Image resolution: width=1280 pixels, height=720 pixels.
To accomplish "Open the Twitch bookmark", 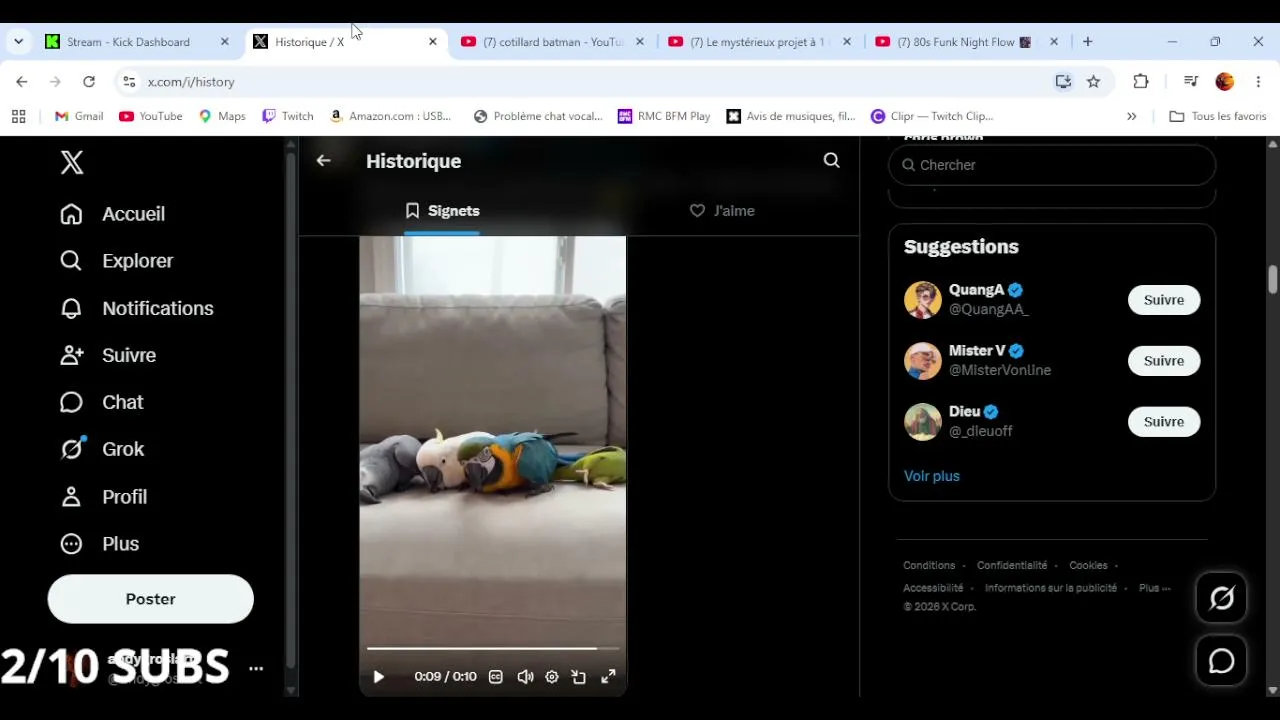I will point(288,116).
